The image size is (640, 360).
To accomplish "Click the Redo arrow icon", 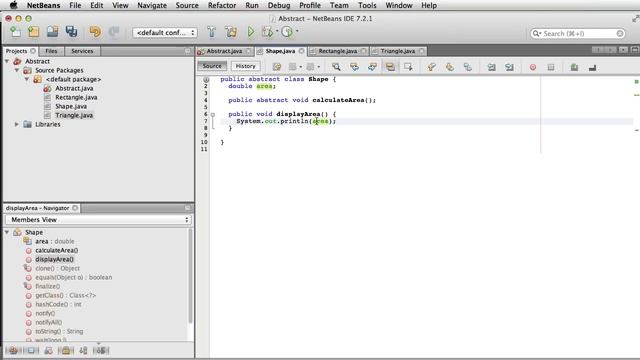I will [114, 32].
